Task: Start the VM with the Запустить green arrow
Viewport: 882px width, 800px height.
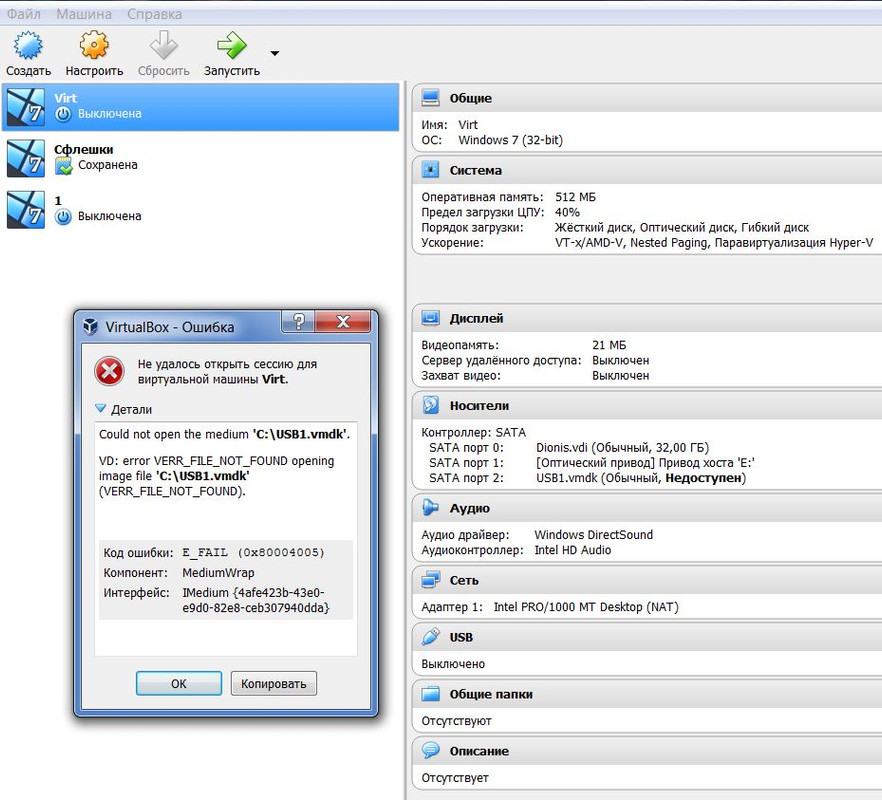Action: pos(232,46)
